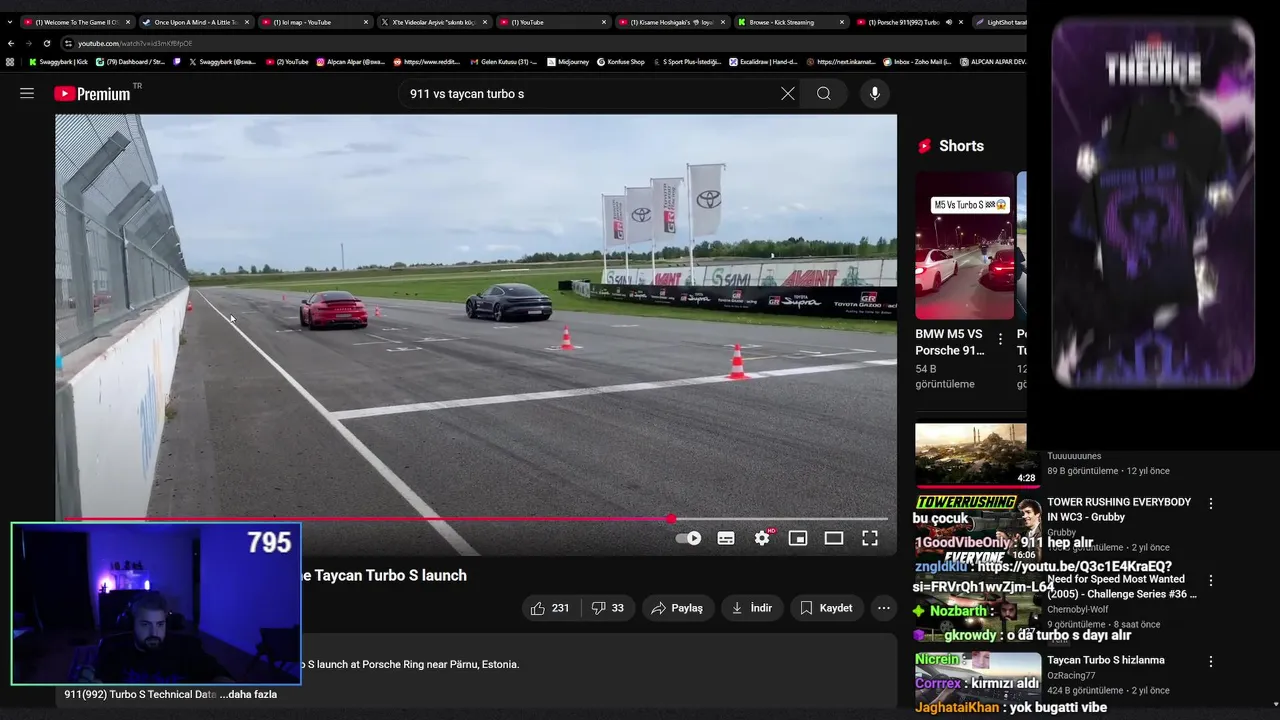This screenshot has width=1280, height=720.
Task: Save video using the Kaydet button
Action: [x=826, y=608]
